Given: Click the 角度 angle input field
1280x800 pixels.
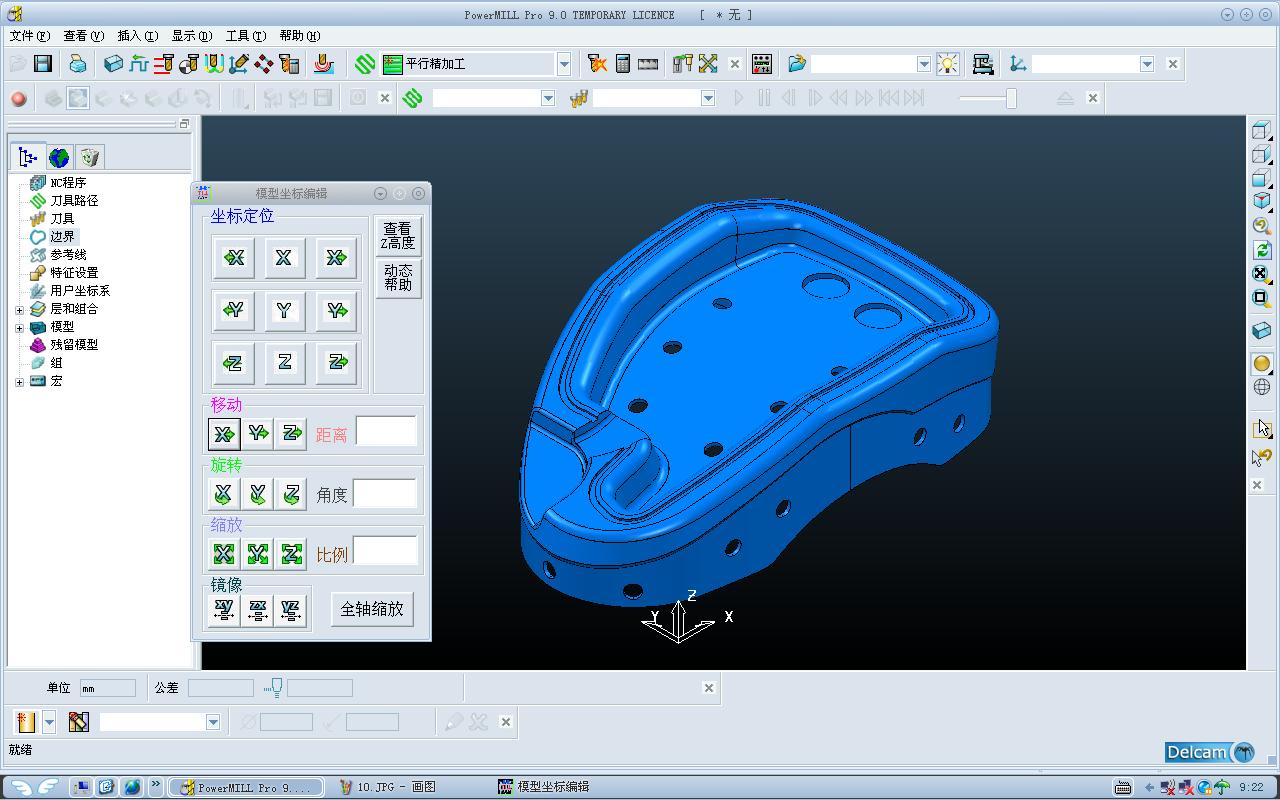Looking at the screenshot, I should tap(385, 493).
